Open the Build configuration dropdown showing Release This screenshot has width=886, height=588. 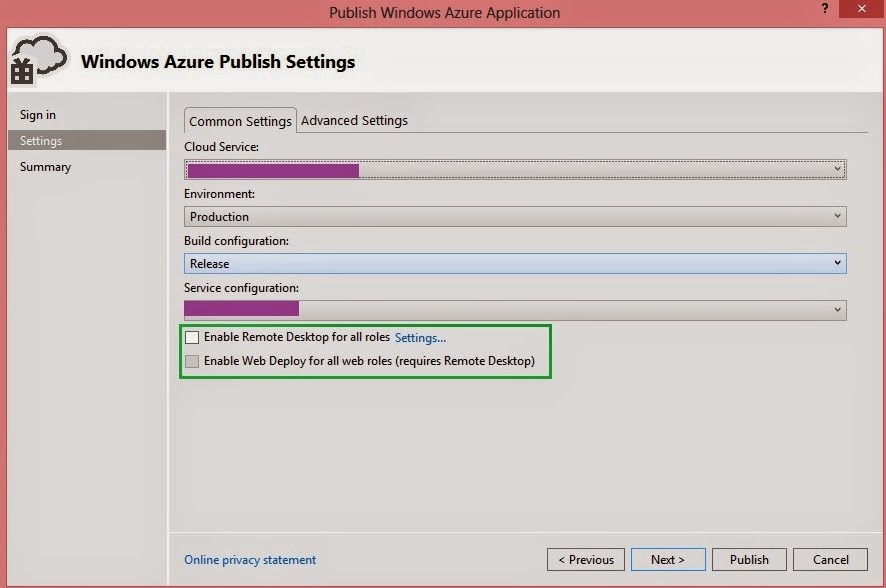click(837, 263)
